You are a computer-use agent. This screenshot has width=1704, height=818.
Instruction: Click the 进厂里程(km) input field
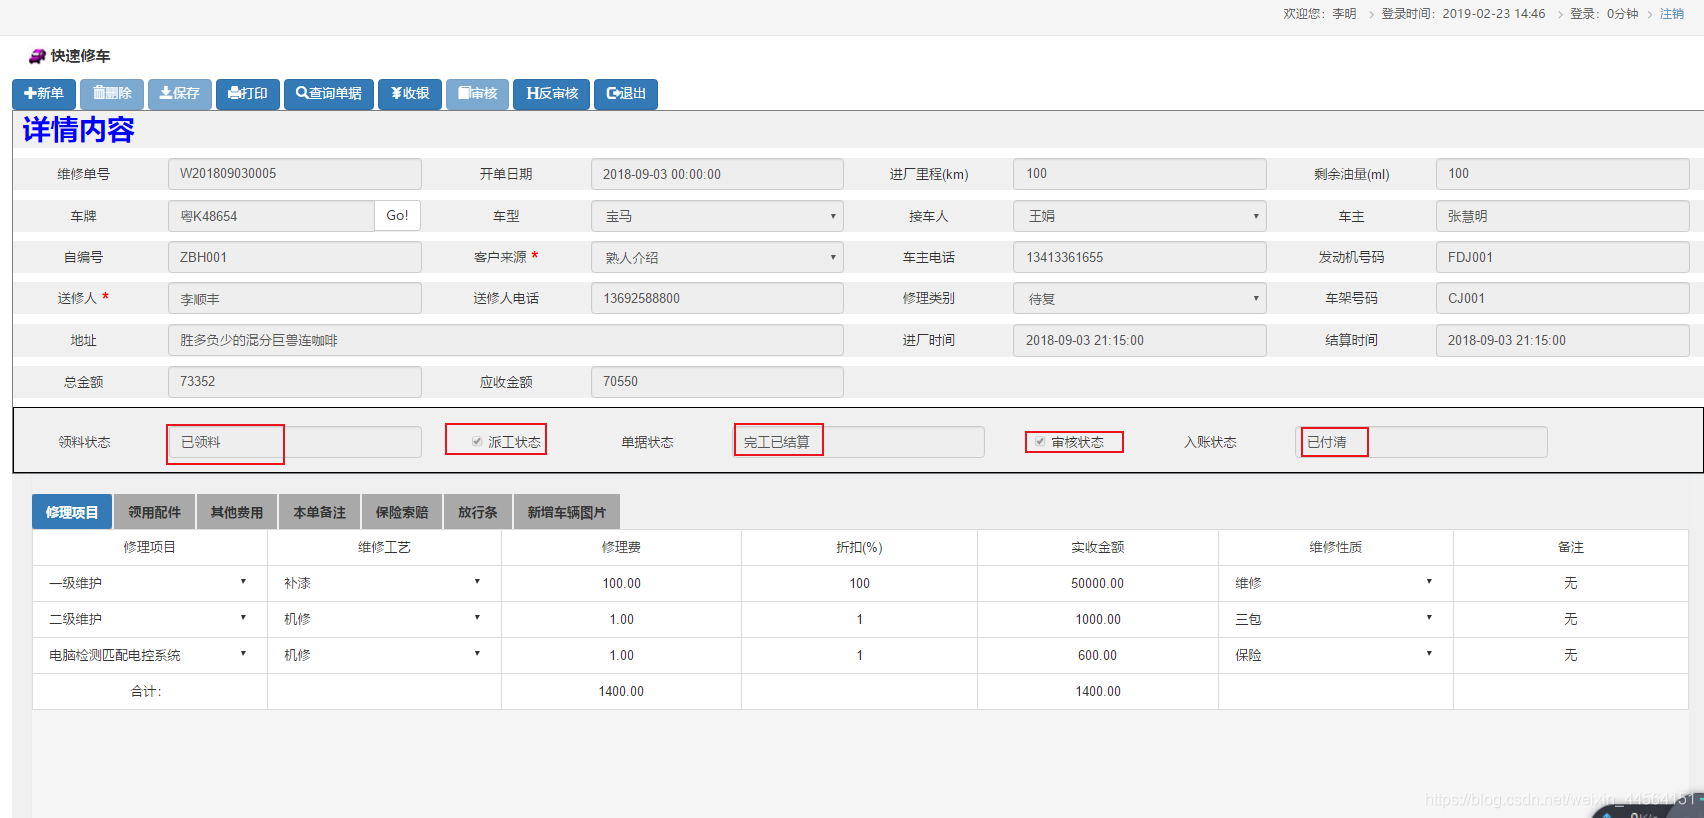(x=1140, y=174)
